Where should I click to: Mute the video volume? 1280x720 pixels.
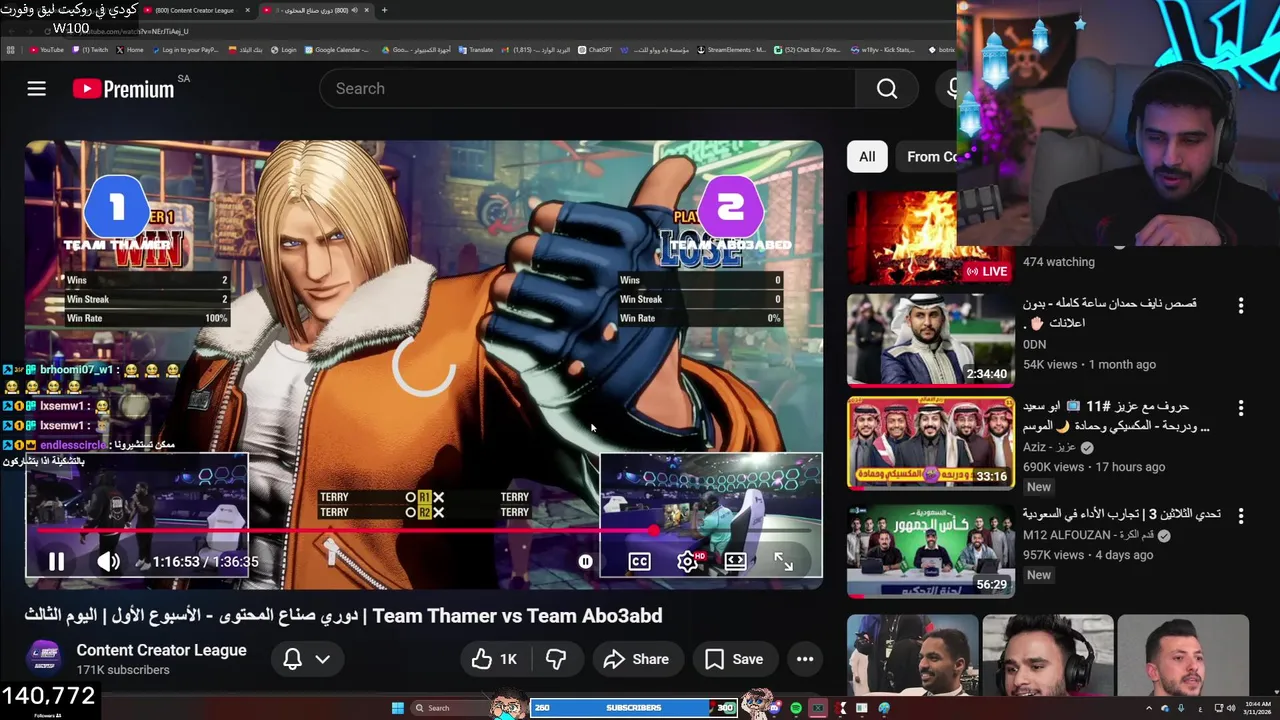(108, 561)
